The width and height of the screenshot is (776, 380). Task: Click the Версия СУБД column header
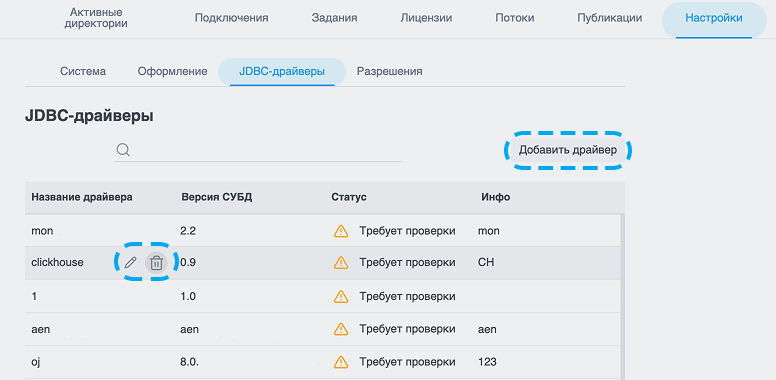(217, 197)
